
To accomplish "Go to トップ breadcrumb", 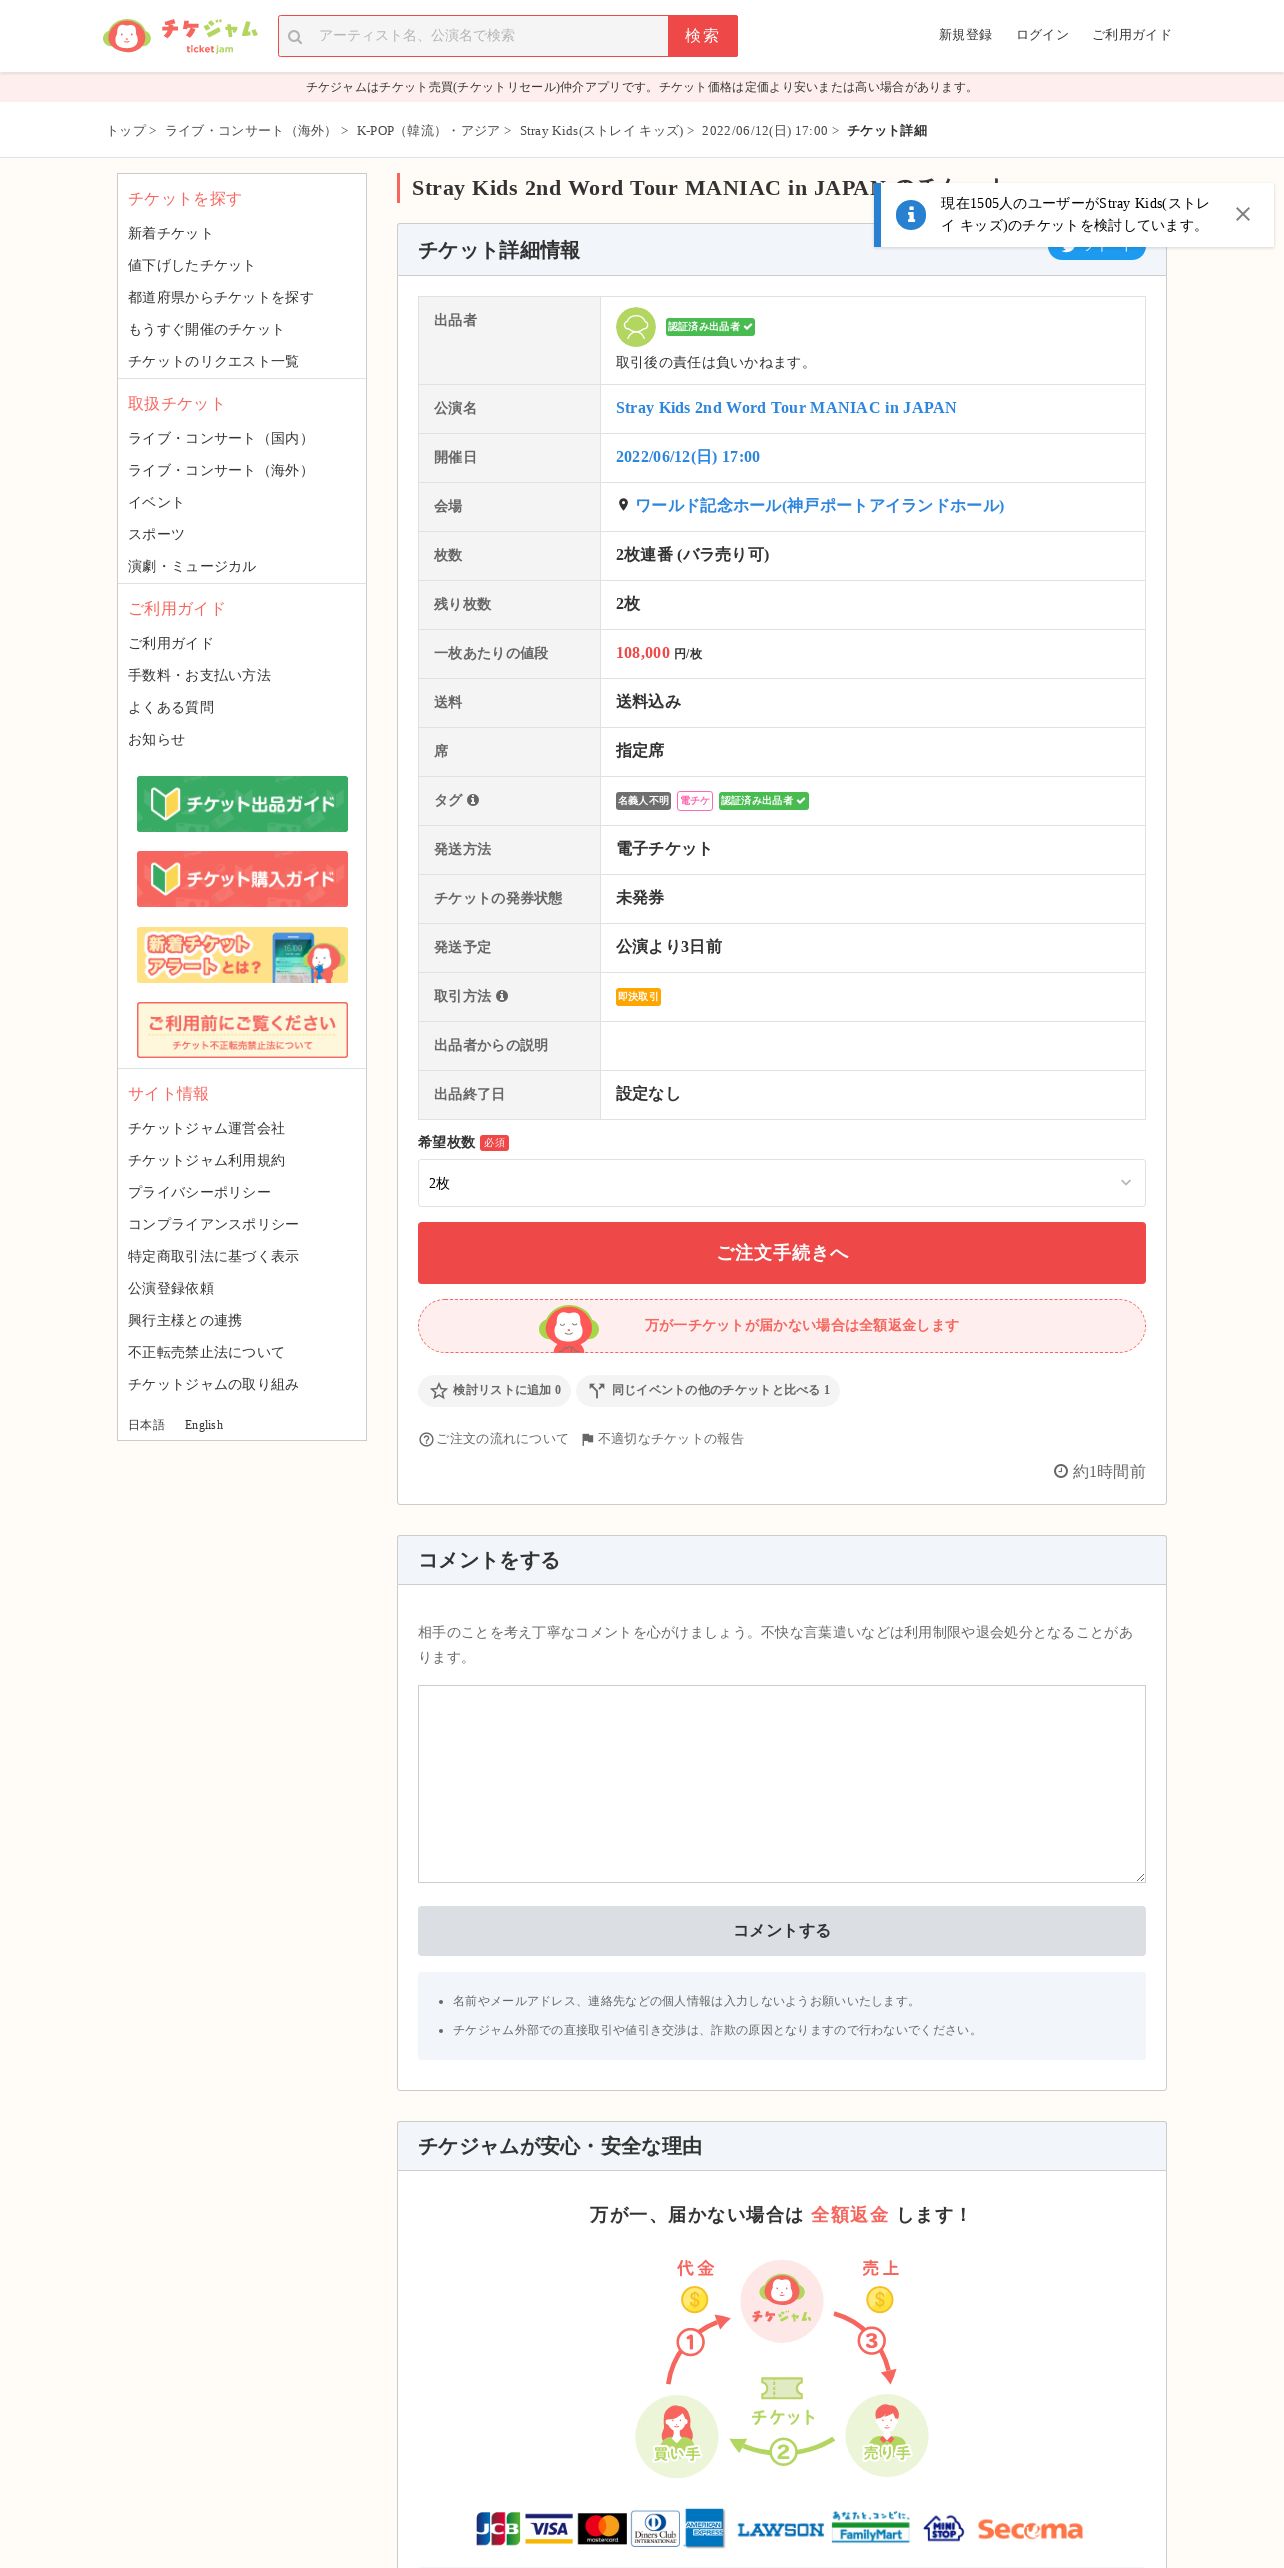I will [127, 131].
